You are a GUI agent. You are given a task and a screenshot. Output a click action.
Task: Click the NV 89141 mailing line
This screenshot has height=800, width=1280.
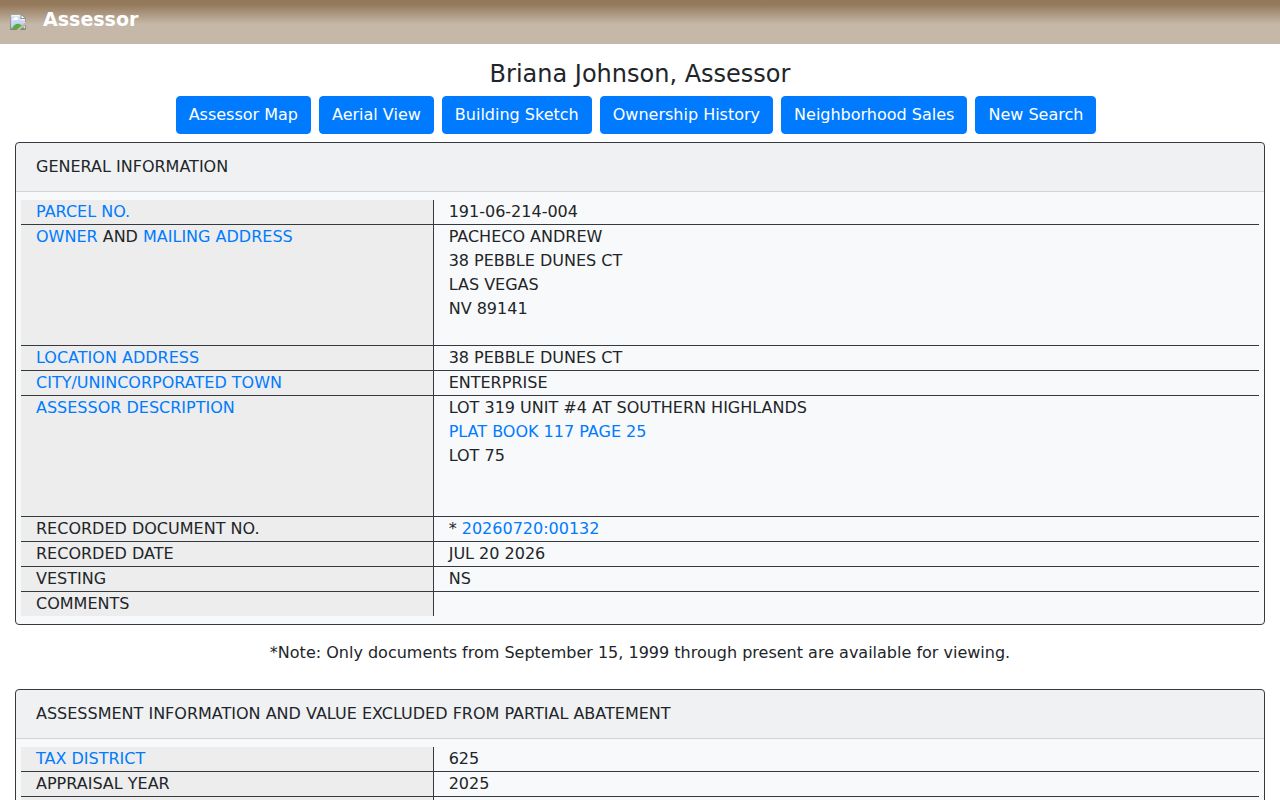(488, 309)
